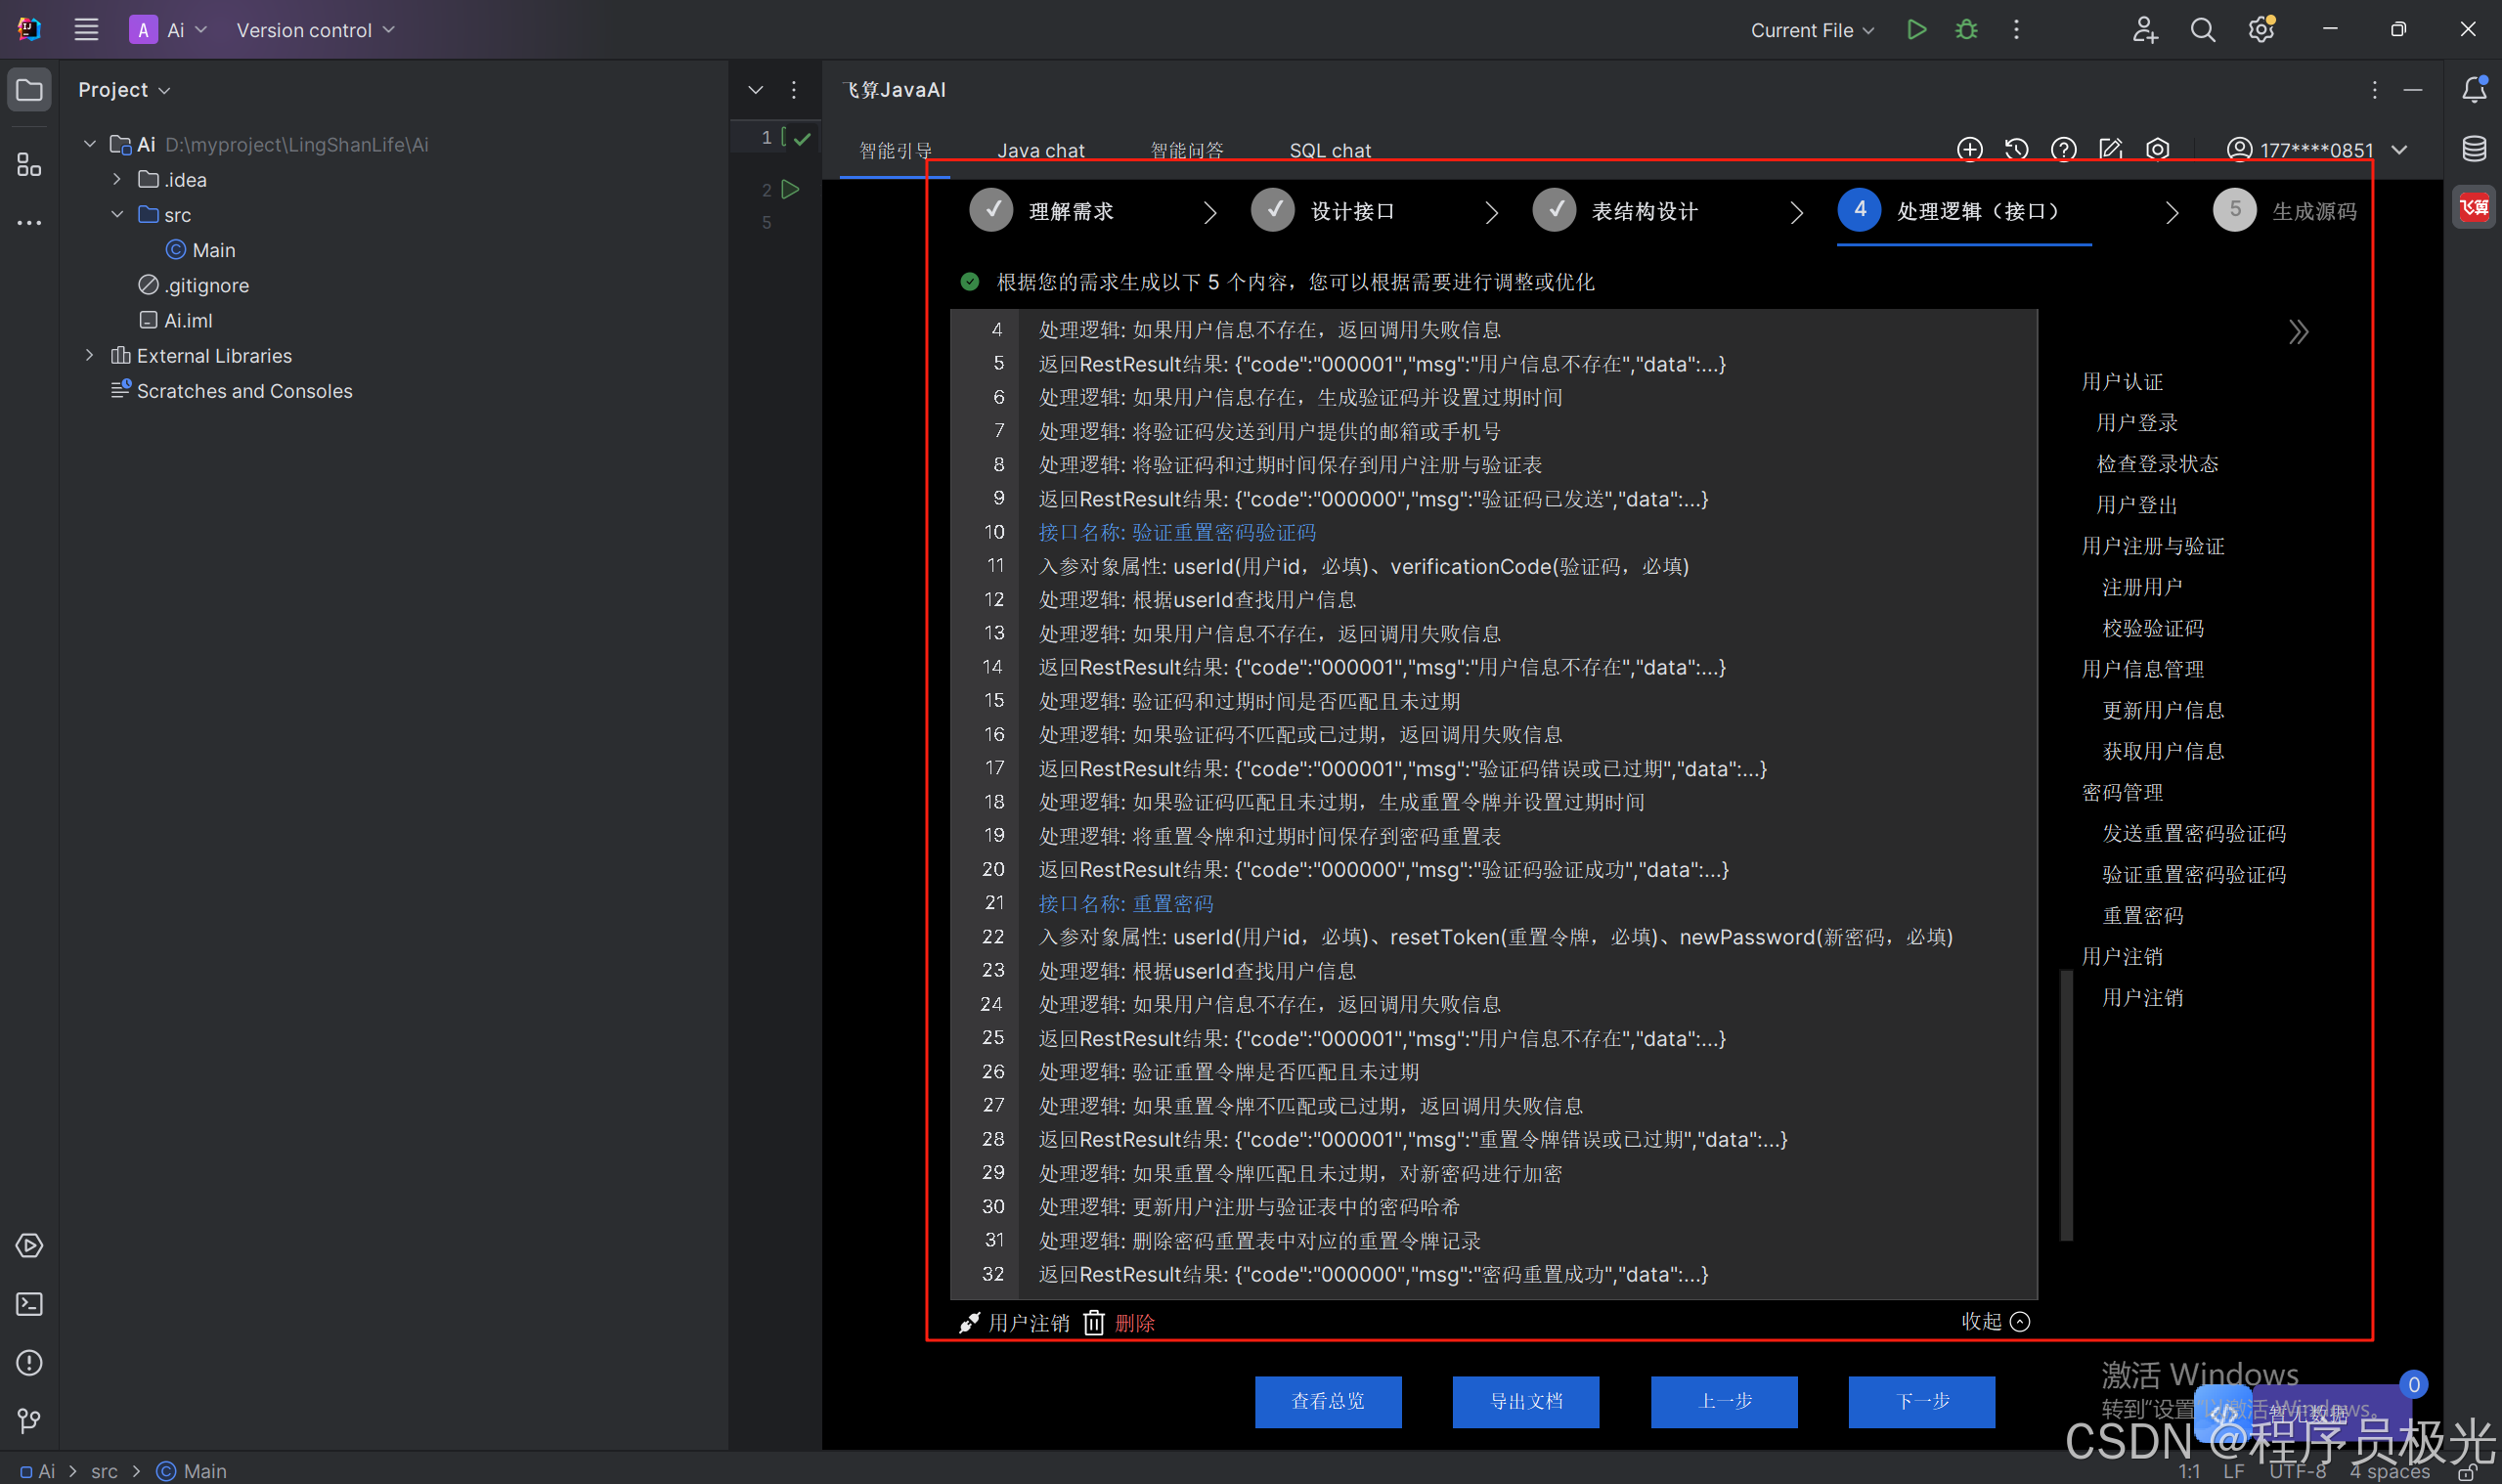The height and width of the screenshot is (1484, 2502).
Task: Open the Current File run configuration dropdown
Action: (1811, 30)
